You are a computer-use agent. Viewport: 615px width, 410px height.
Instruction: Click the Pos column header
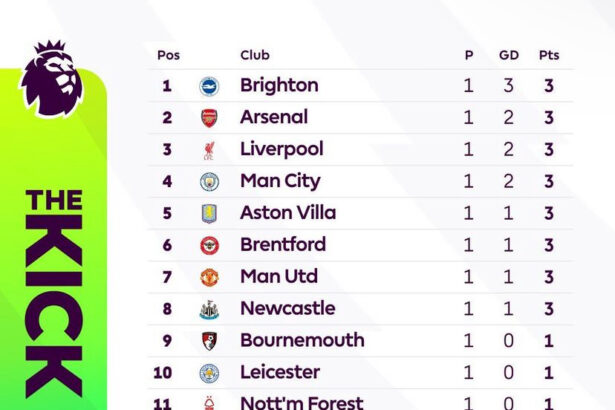pyautogui.click(x=168, y=55)
